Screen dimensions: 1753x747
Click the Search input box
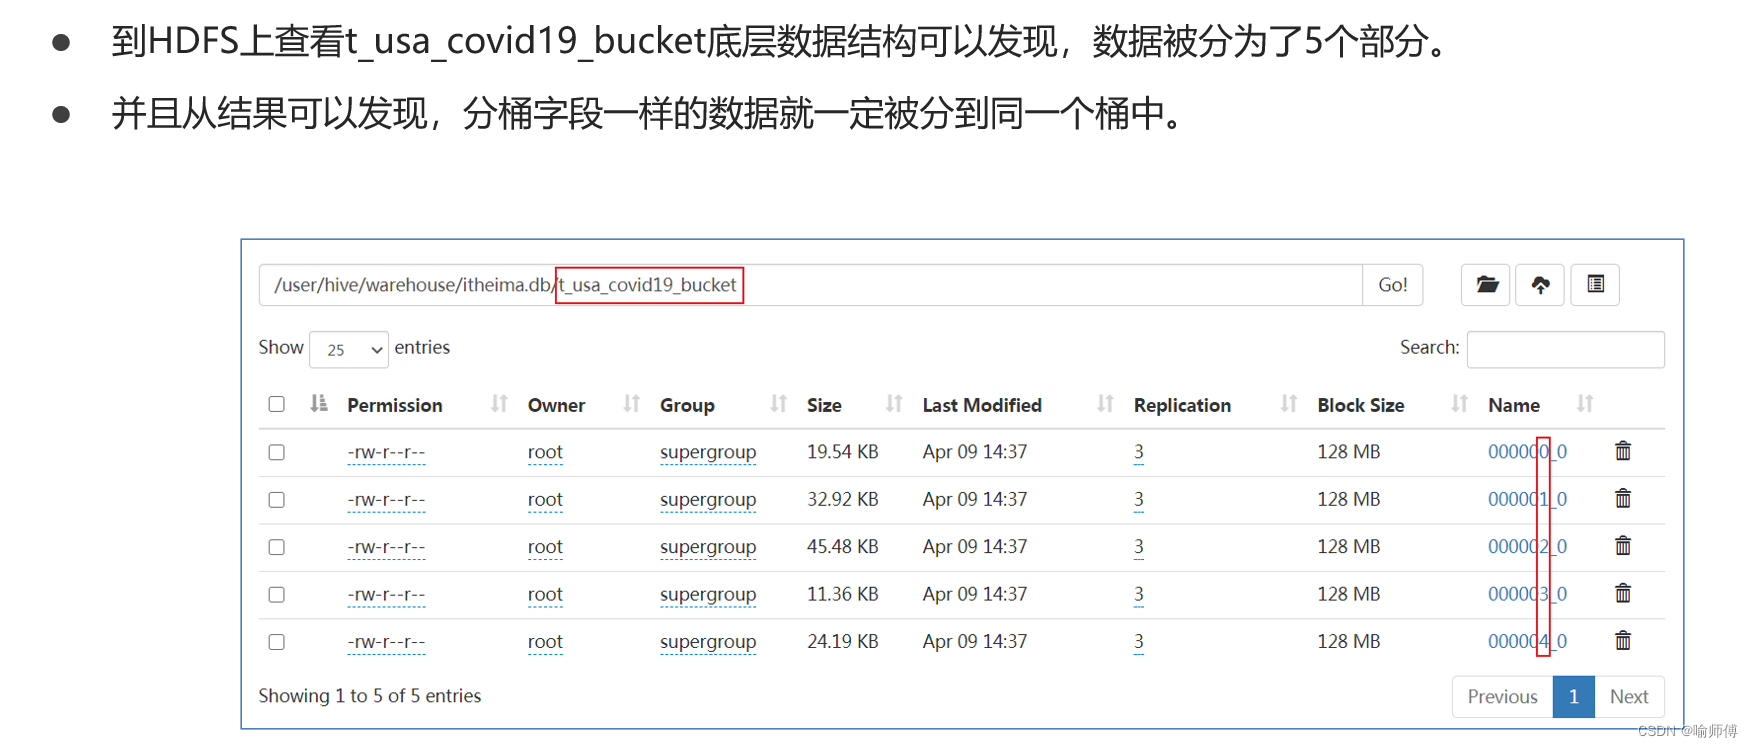[x=1565, y=349]
